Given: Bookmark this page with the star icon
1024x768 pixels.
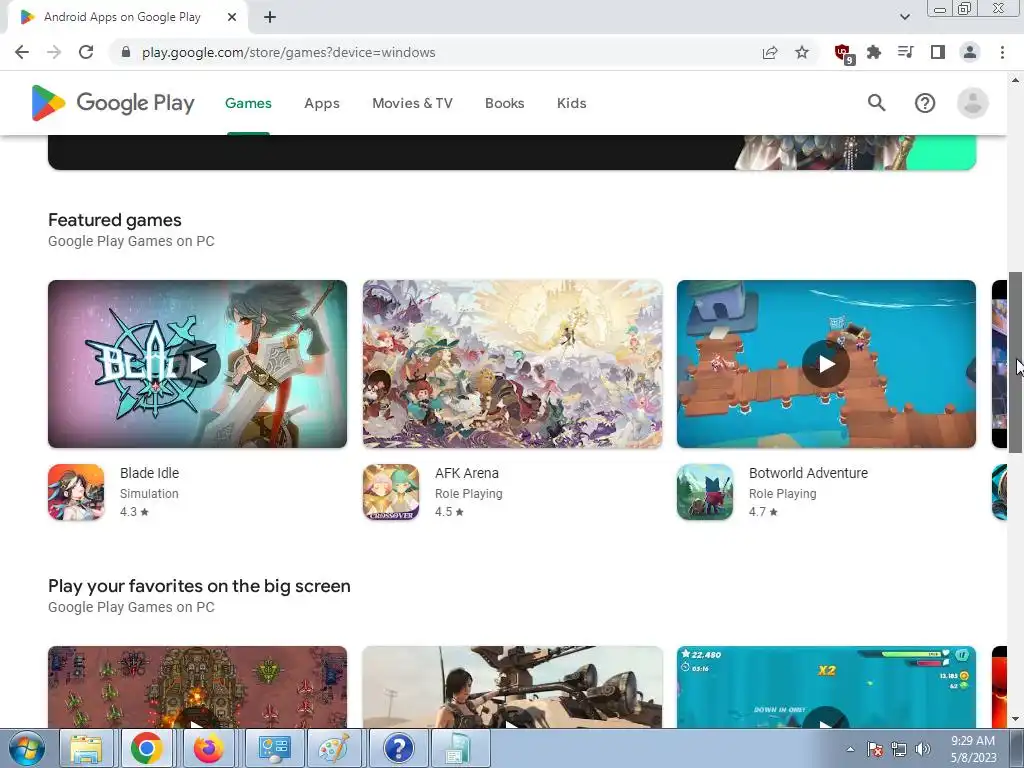Looking at the screenshot, I should [x=802, y=52].
